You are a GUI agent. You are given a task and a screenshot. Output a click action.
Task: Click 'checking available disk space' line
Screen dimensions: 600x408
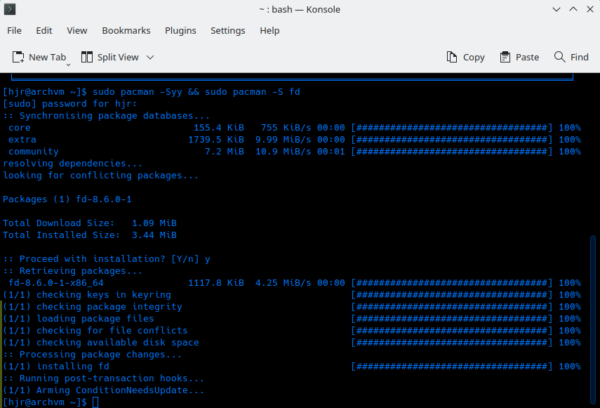tap(101, 343)
